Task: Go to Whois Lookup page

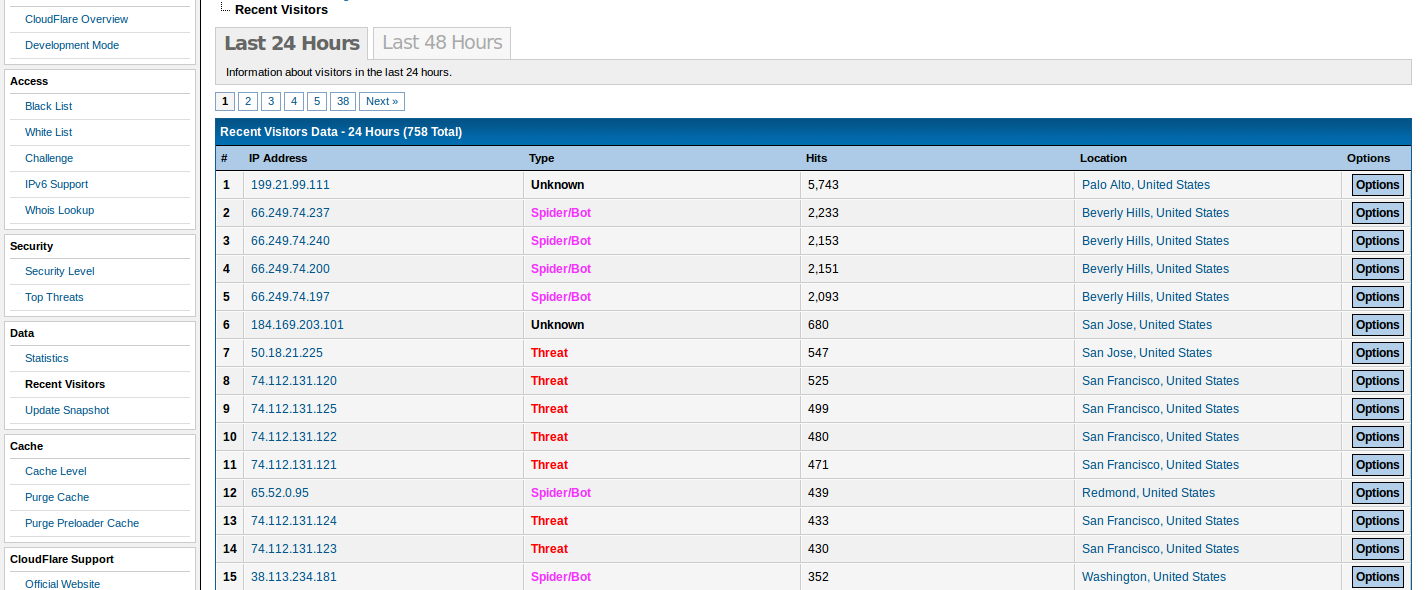Action: pos(59,210)
